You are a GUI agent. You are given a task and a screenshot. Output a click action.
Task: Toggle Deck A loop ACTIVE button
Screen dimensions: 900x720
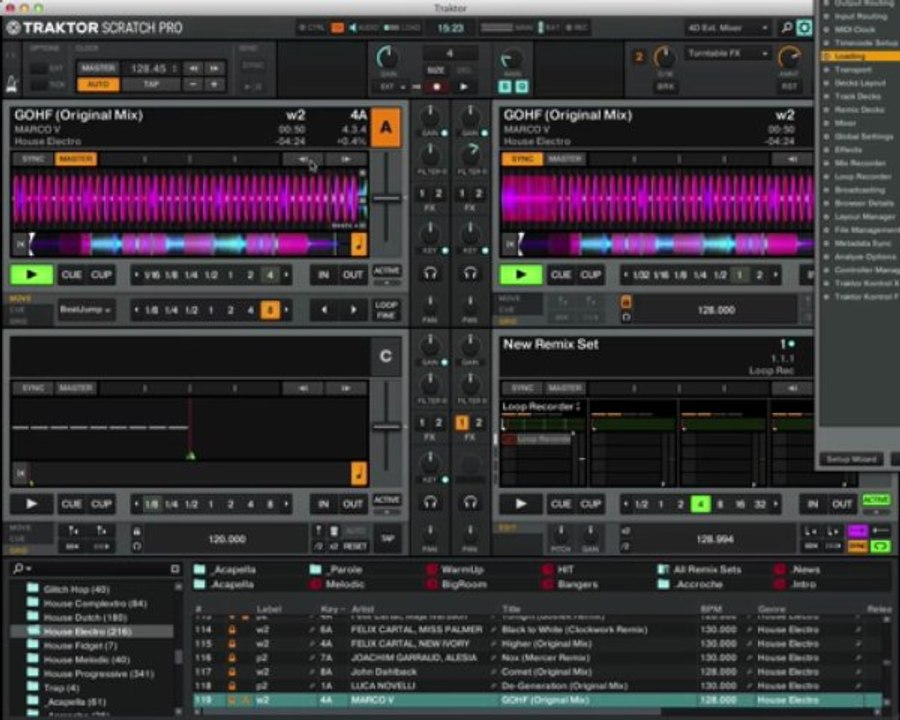coord(386,270)
